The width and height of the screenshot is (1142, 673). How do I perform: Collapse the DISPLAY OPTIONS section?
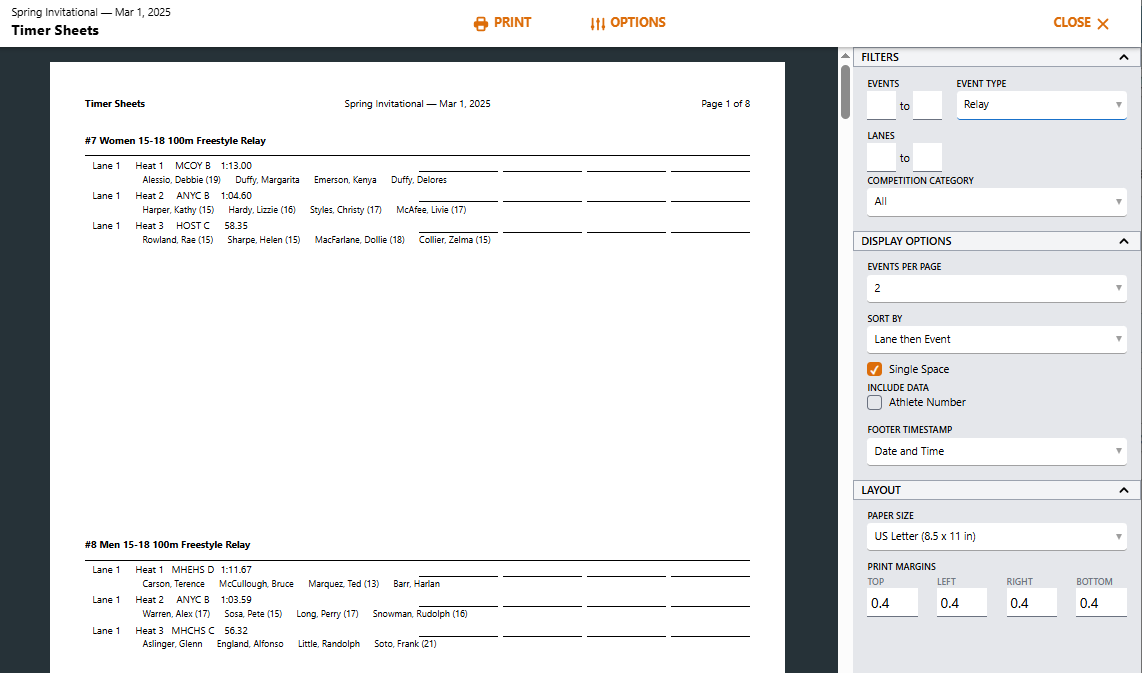(x=1124, y=241)
